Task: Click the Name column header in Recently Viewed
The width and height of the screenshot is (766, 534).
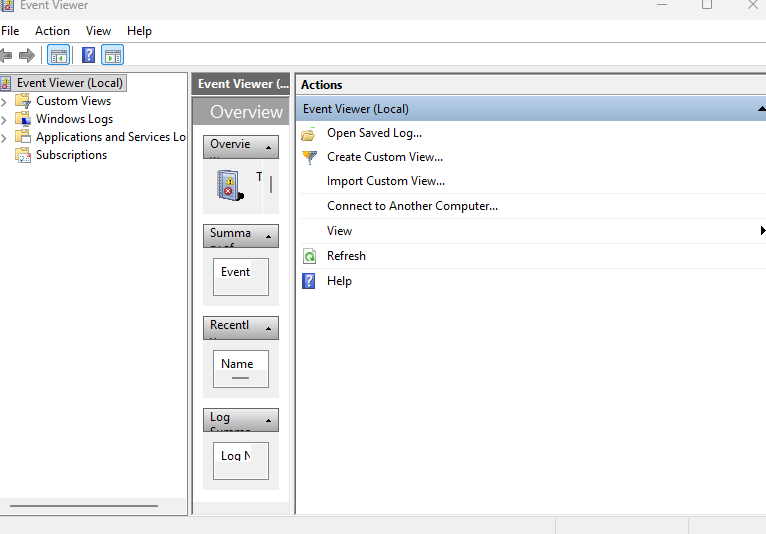Action: (237, 364)
